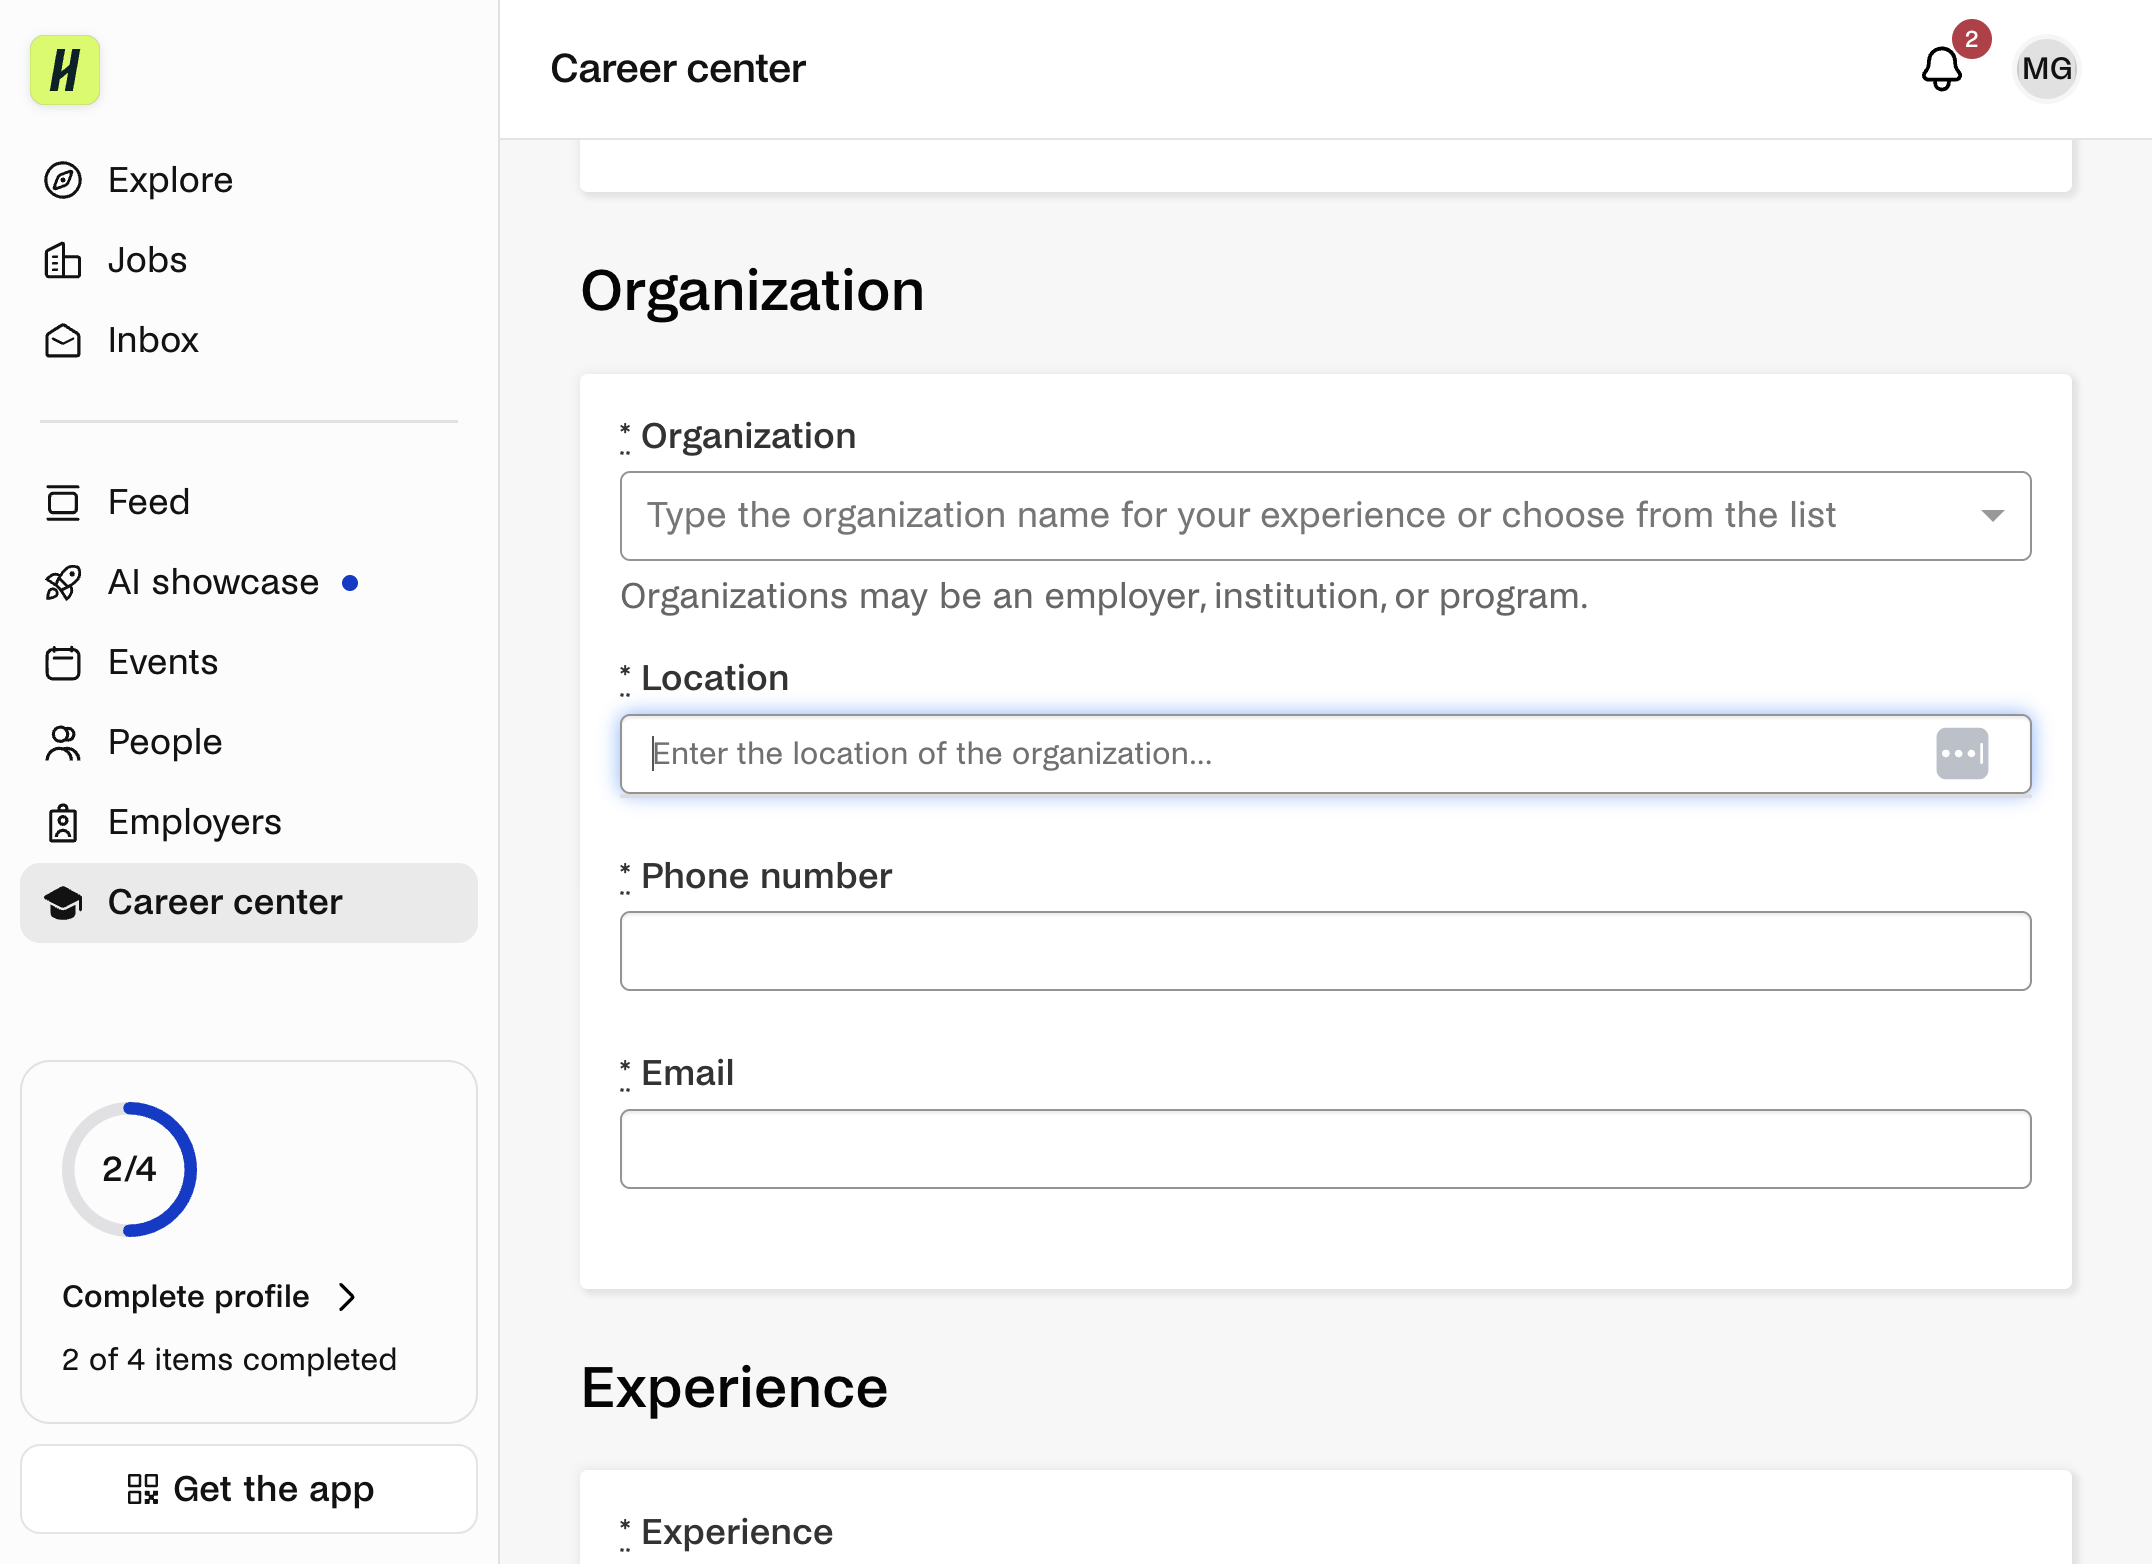
Task: Select Feed in the sidebar
Action: coord(249,502)
